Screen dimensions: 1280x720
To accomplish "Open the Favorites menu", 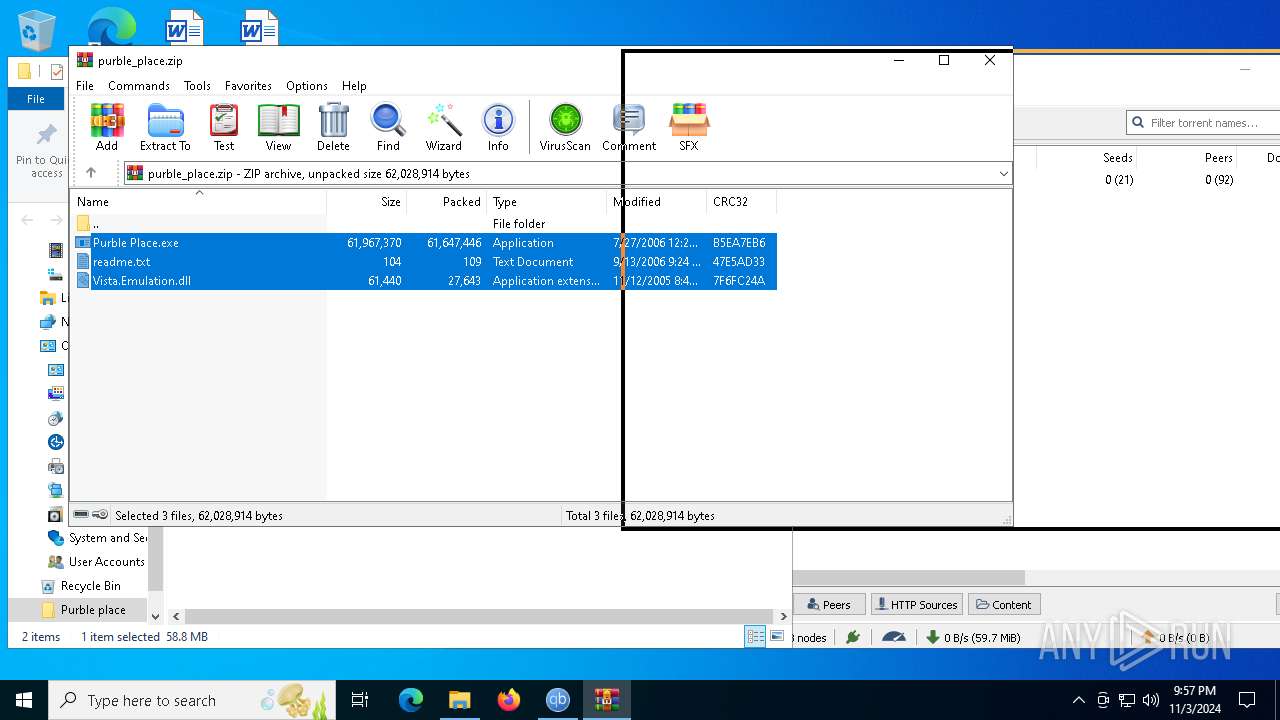I will (x=248, y=86).
